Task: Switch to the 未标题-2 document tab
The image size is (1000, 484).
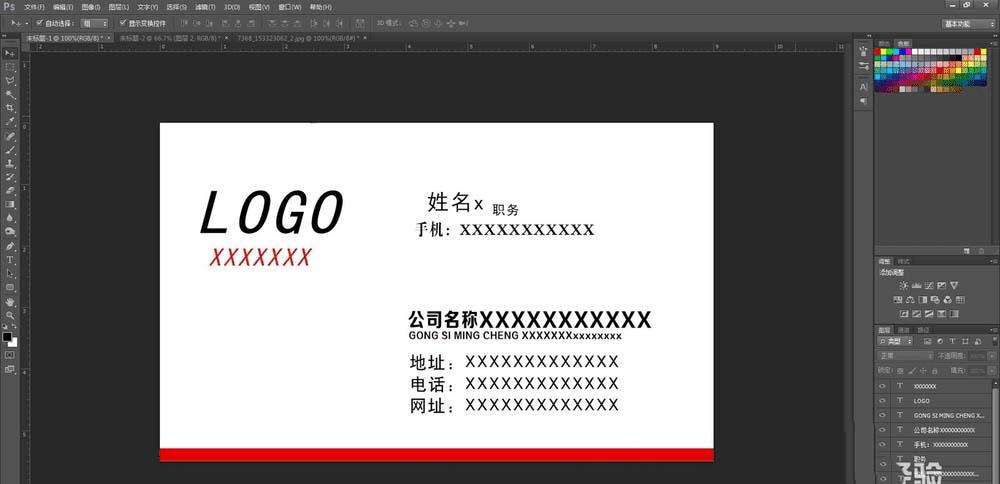Action: (x=170, y=38)
